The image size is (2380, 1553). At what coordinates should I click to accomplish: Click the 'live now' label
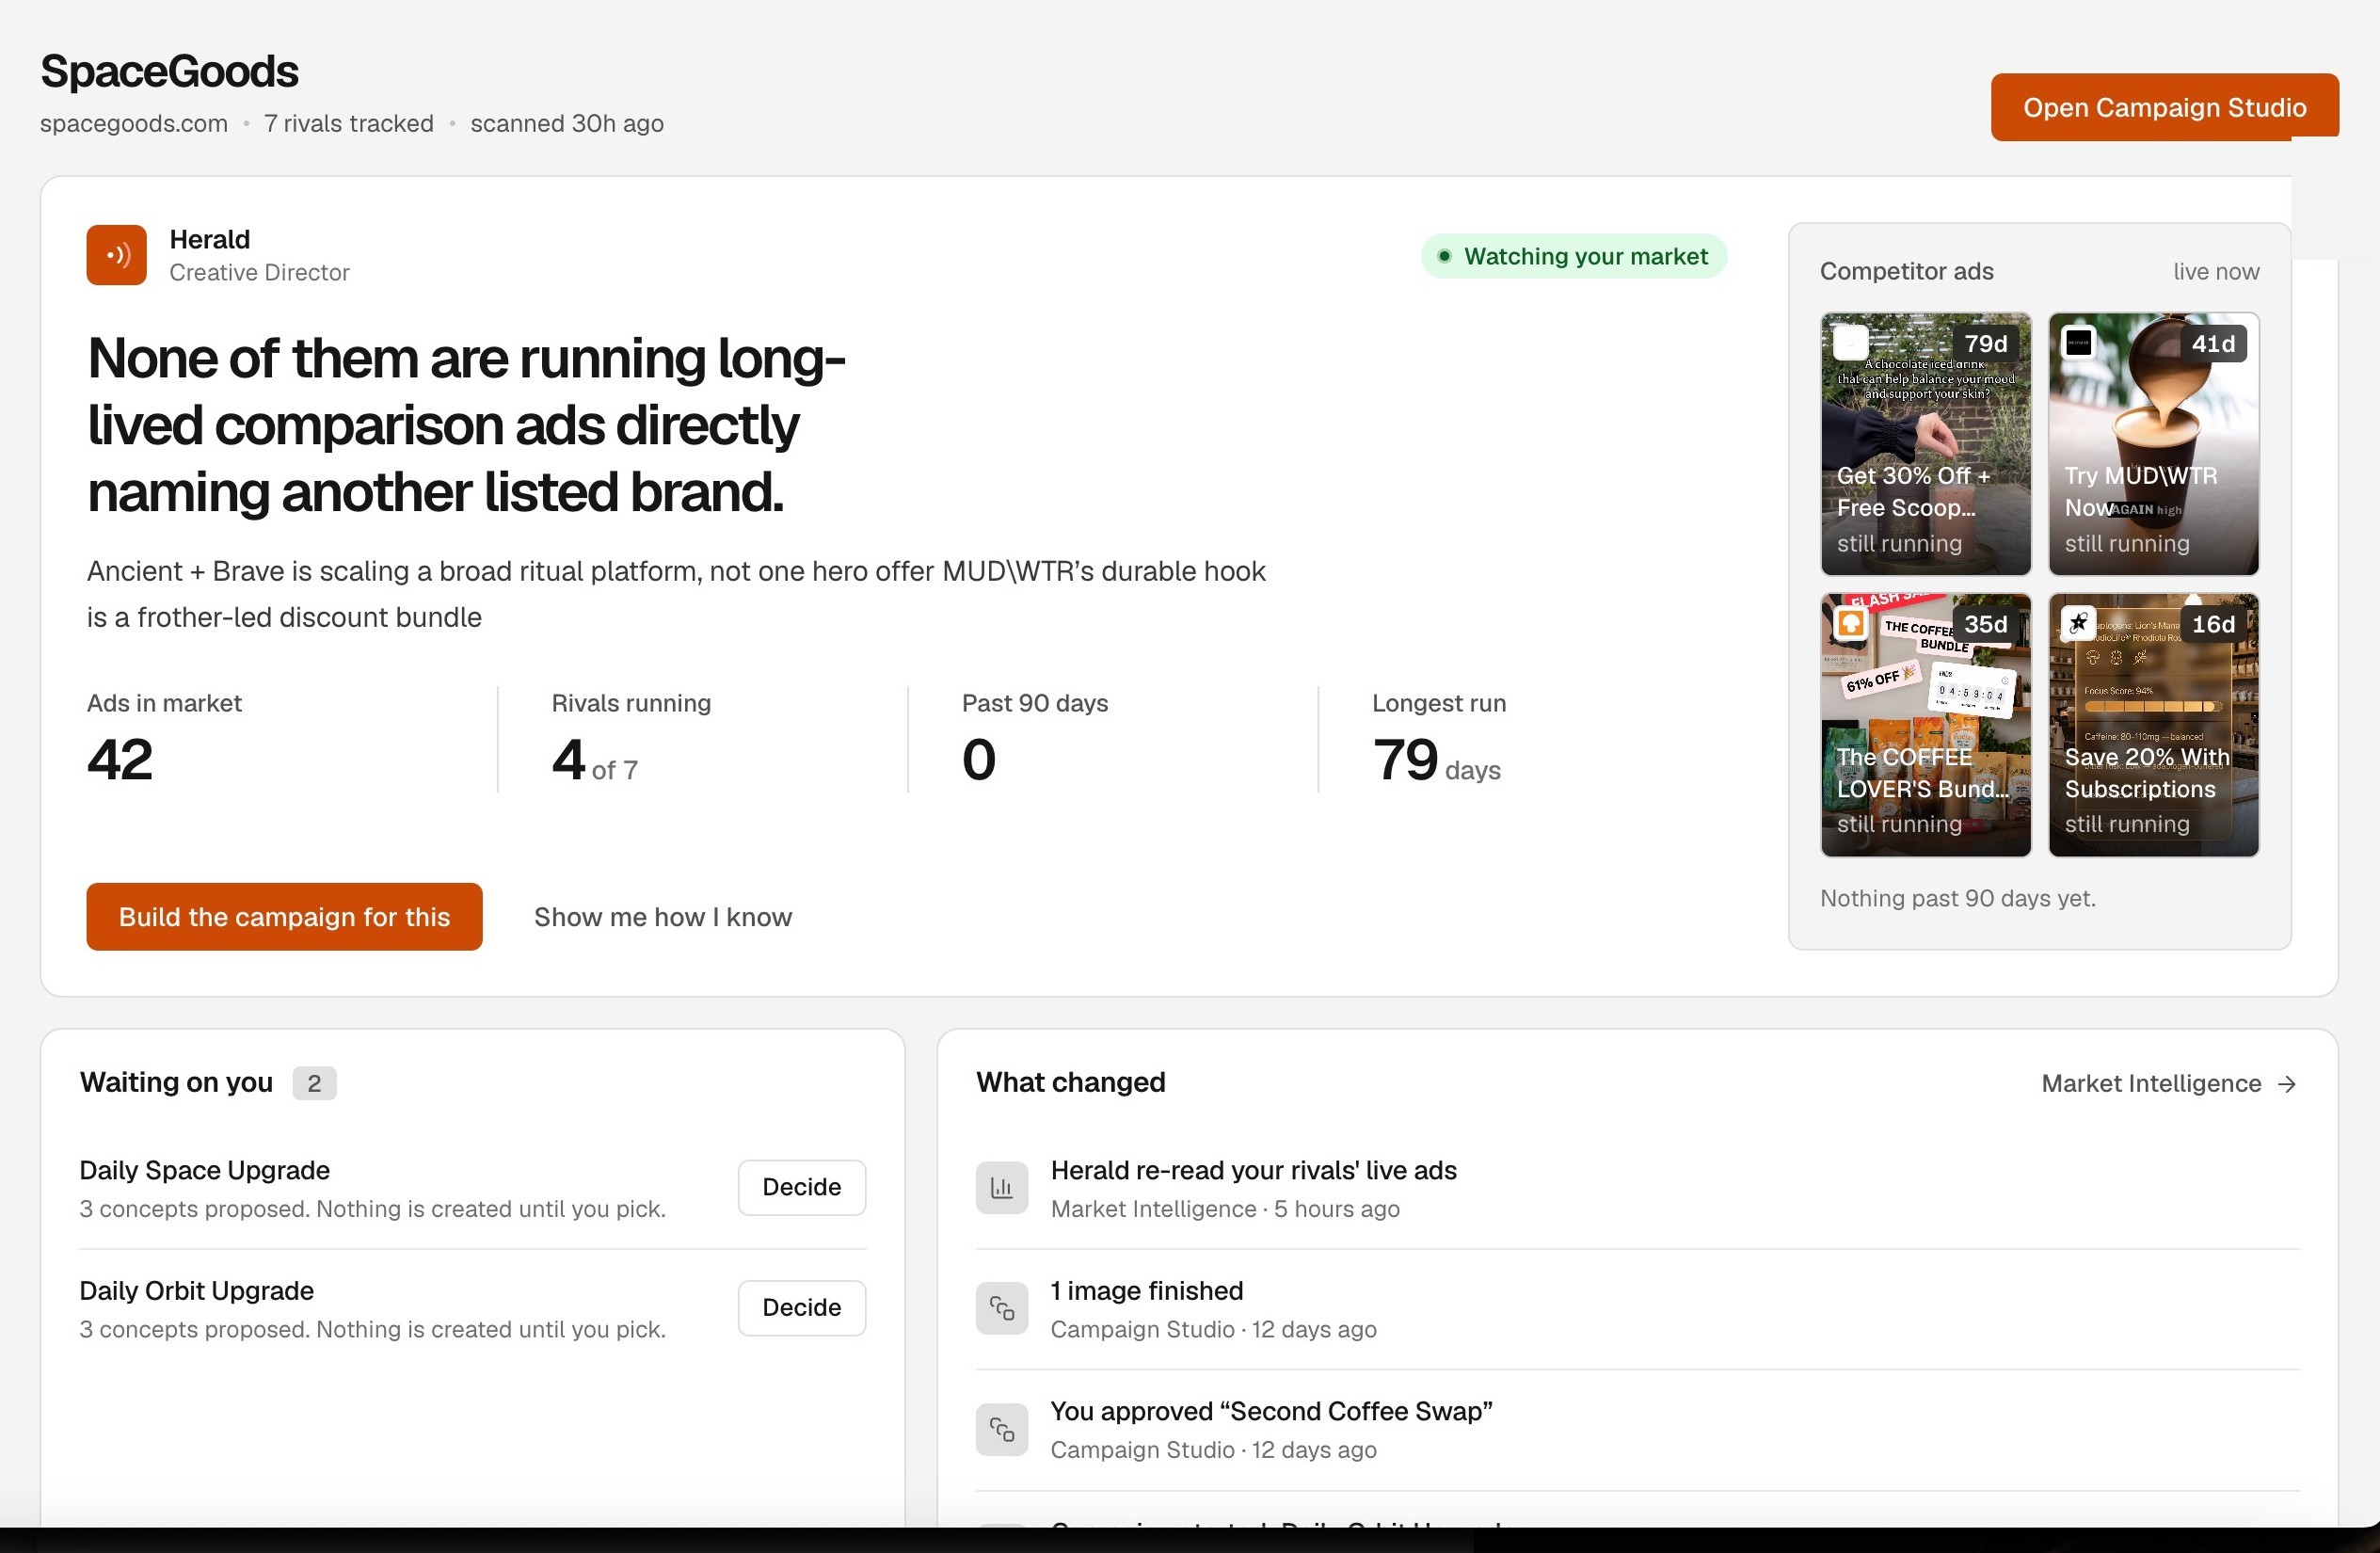pyautogui.click(x=2216, y=271)
